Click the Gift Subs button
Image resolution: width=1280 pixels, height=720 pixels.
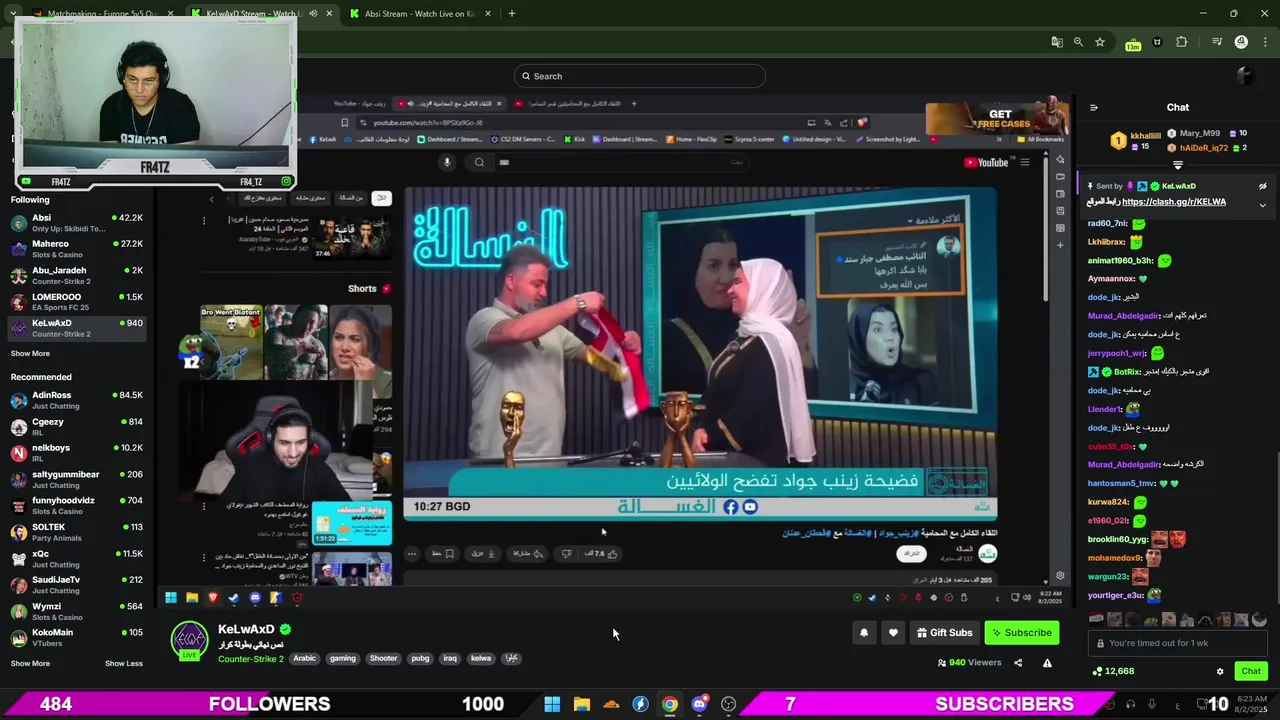coord(945,633)
